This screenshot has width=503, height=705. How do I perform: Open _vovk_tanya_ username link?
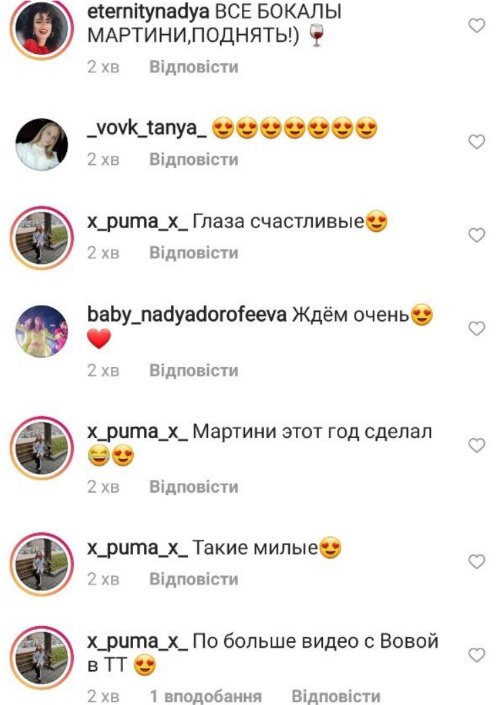147,129
